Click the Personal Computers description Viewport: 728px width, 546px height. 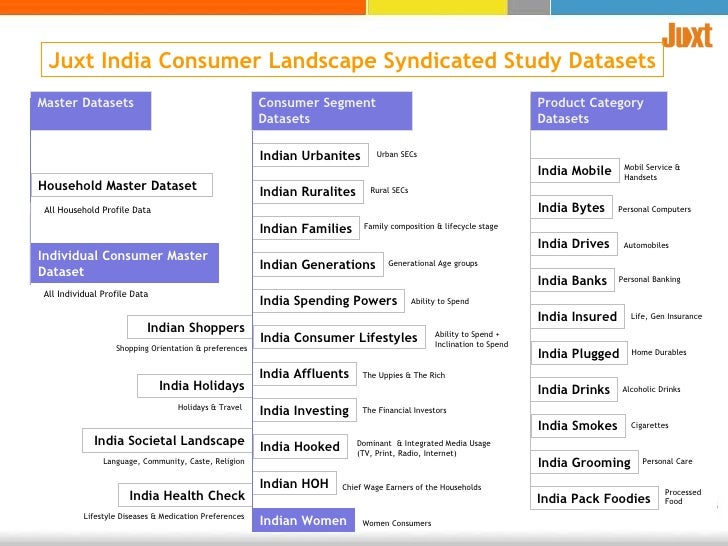pos(654,209)
